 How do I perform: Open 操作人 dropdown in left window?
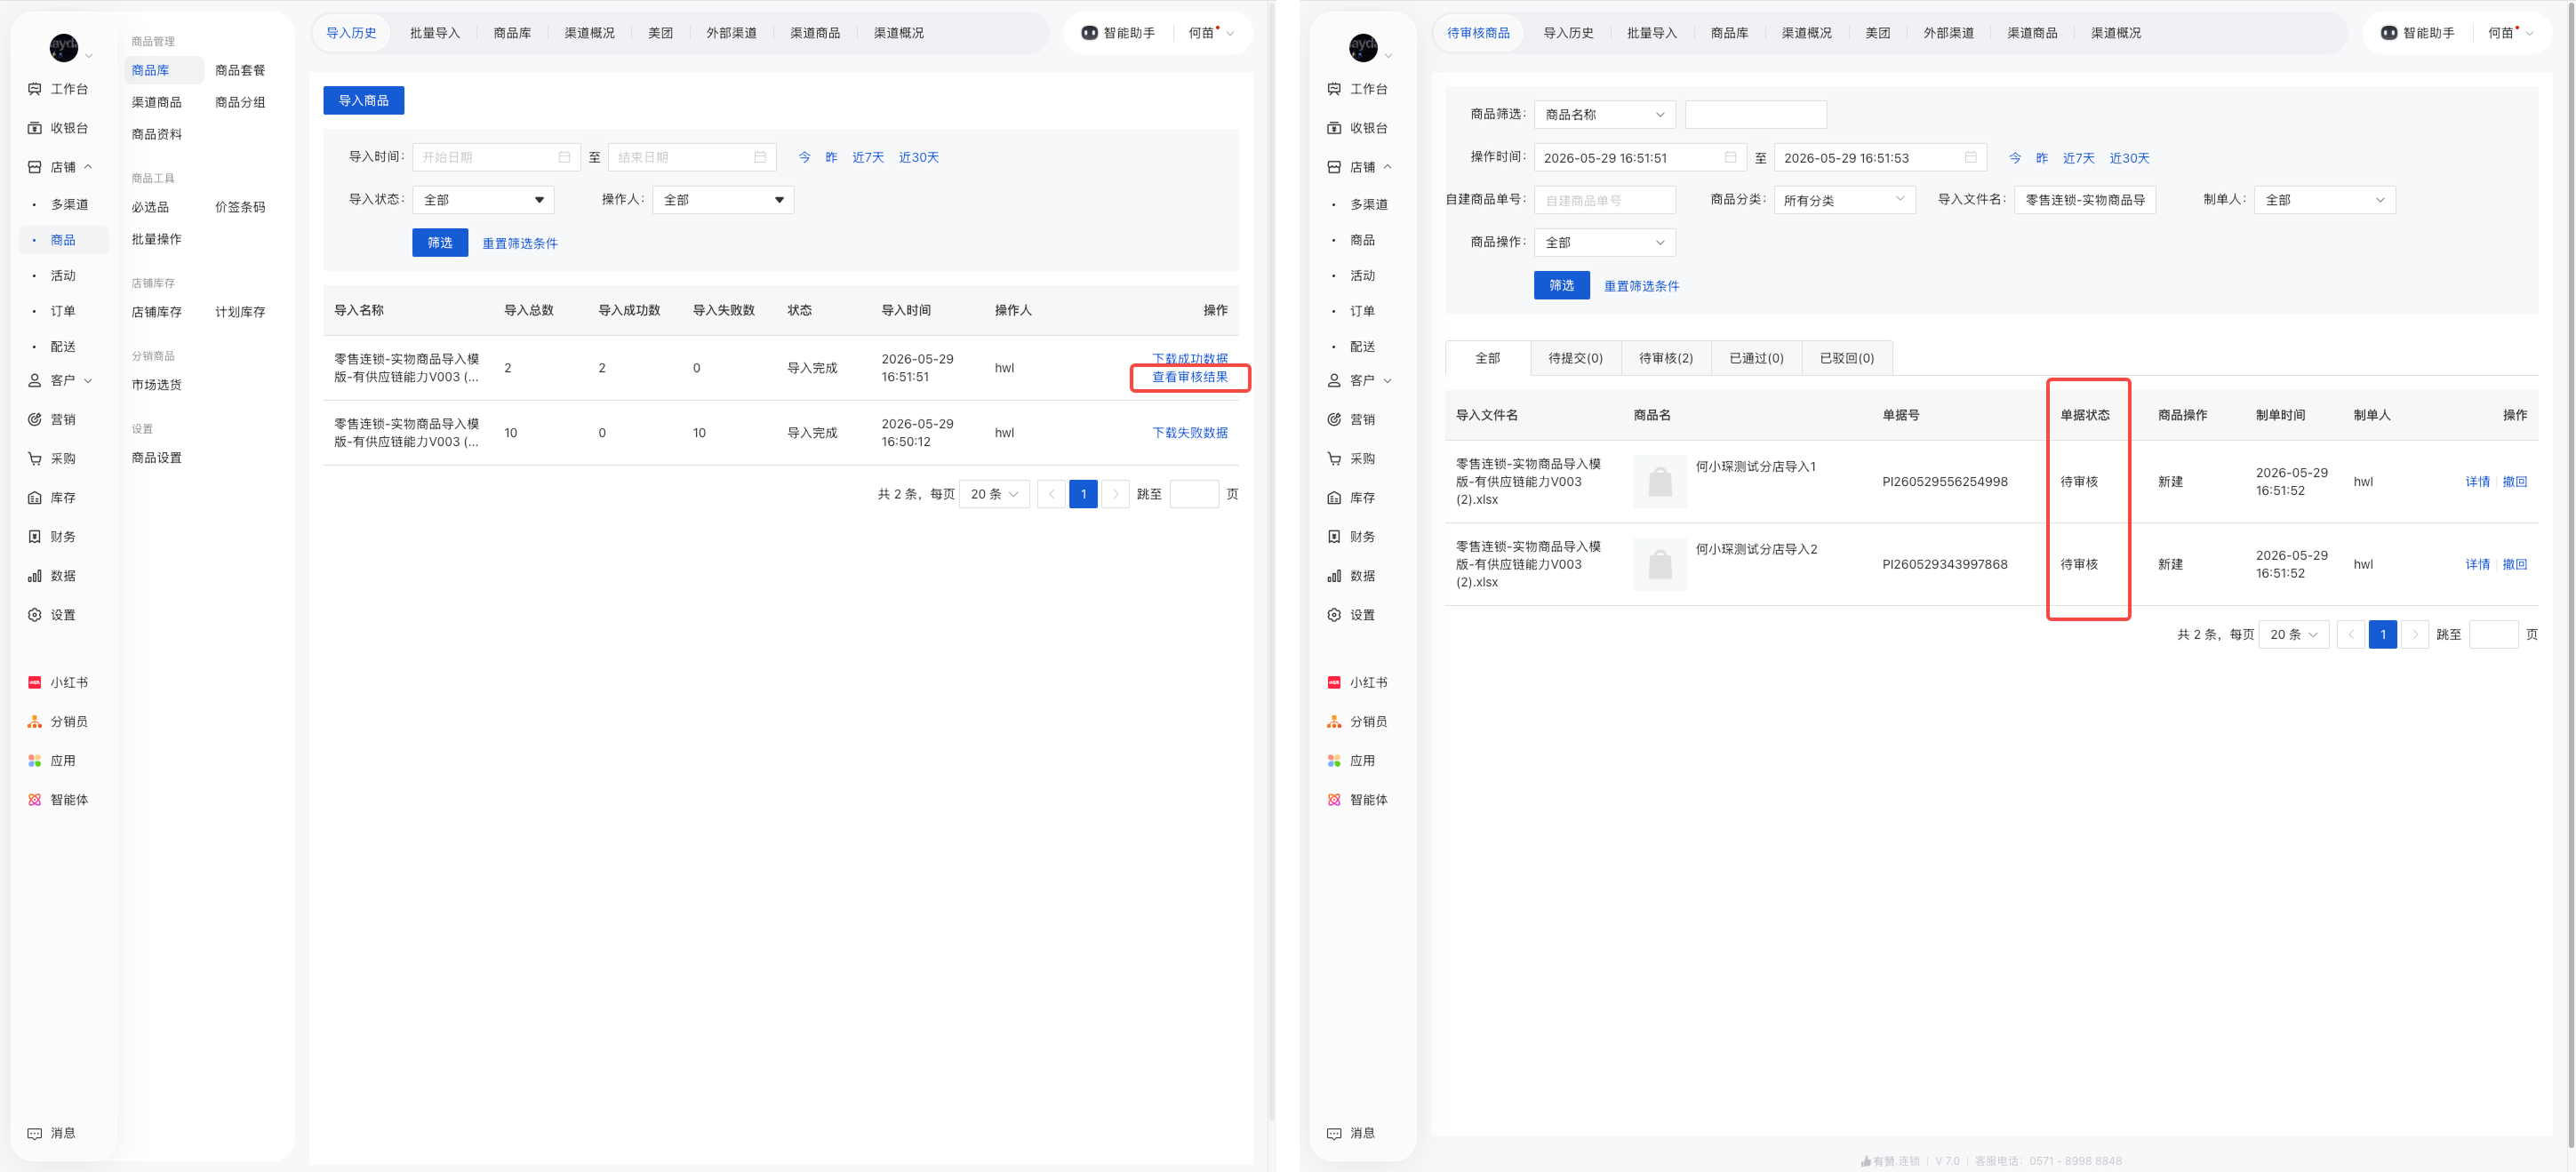pos(723,200)
